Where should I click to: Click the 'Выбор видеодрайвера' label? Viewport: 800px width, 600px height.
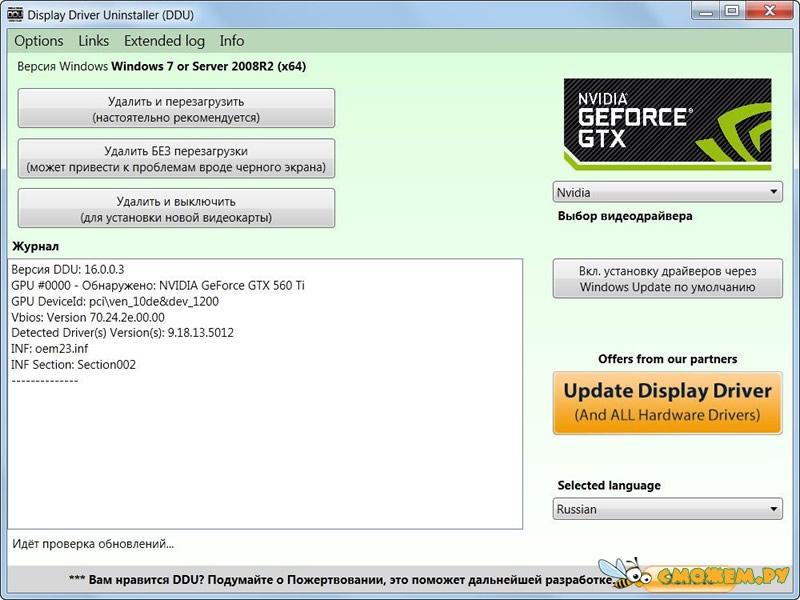click(x=625, y=216)
